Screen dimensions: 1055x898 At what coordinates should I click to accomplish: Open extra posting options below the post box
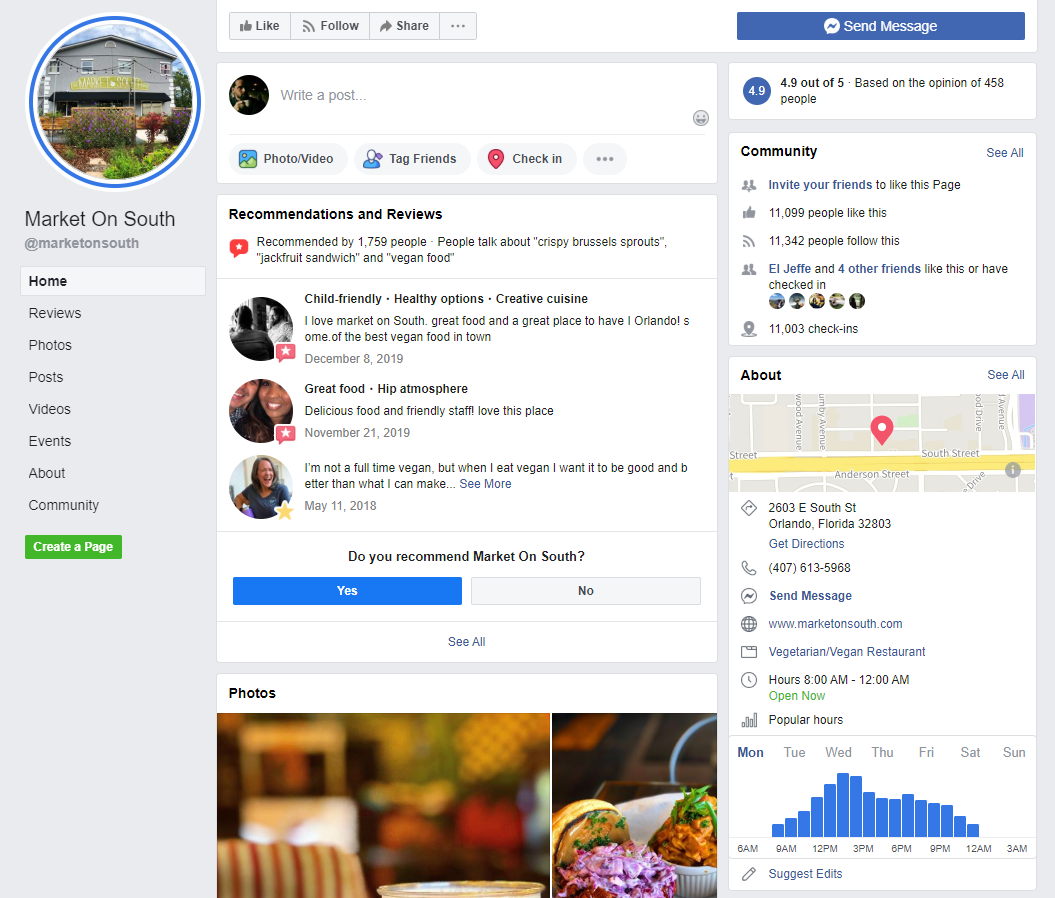604,158
